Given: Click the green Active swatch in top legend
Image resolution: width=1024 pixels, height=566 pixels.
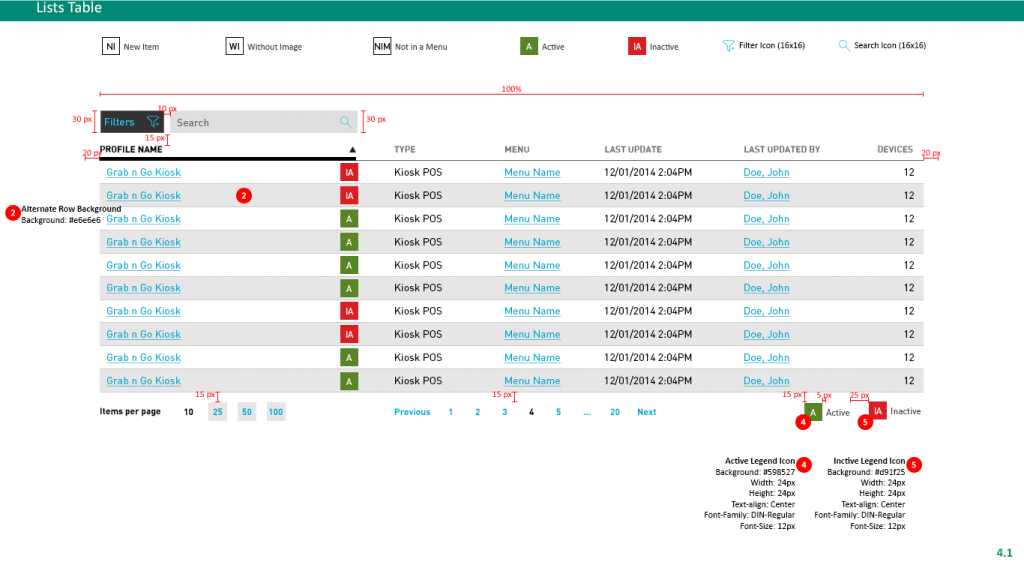Looking at the screenshot, I should point(529,47).
